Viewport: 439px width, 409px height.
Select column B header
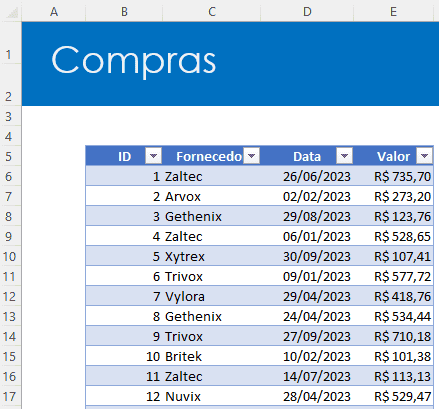point(124,12)
